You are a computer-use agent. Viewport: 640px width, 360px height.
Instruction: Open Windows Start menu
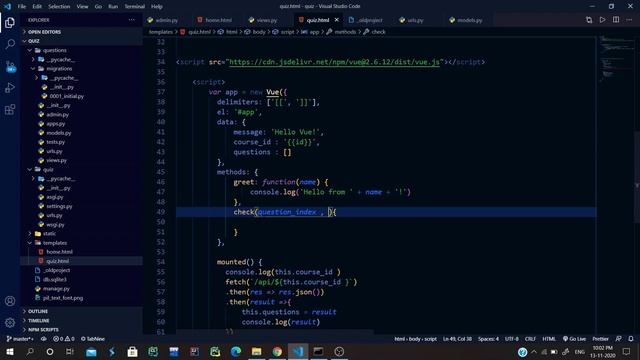tap(10, 351)
